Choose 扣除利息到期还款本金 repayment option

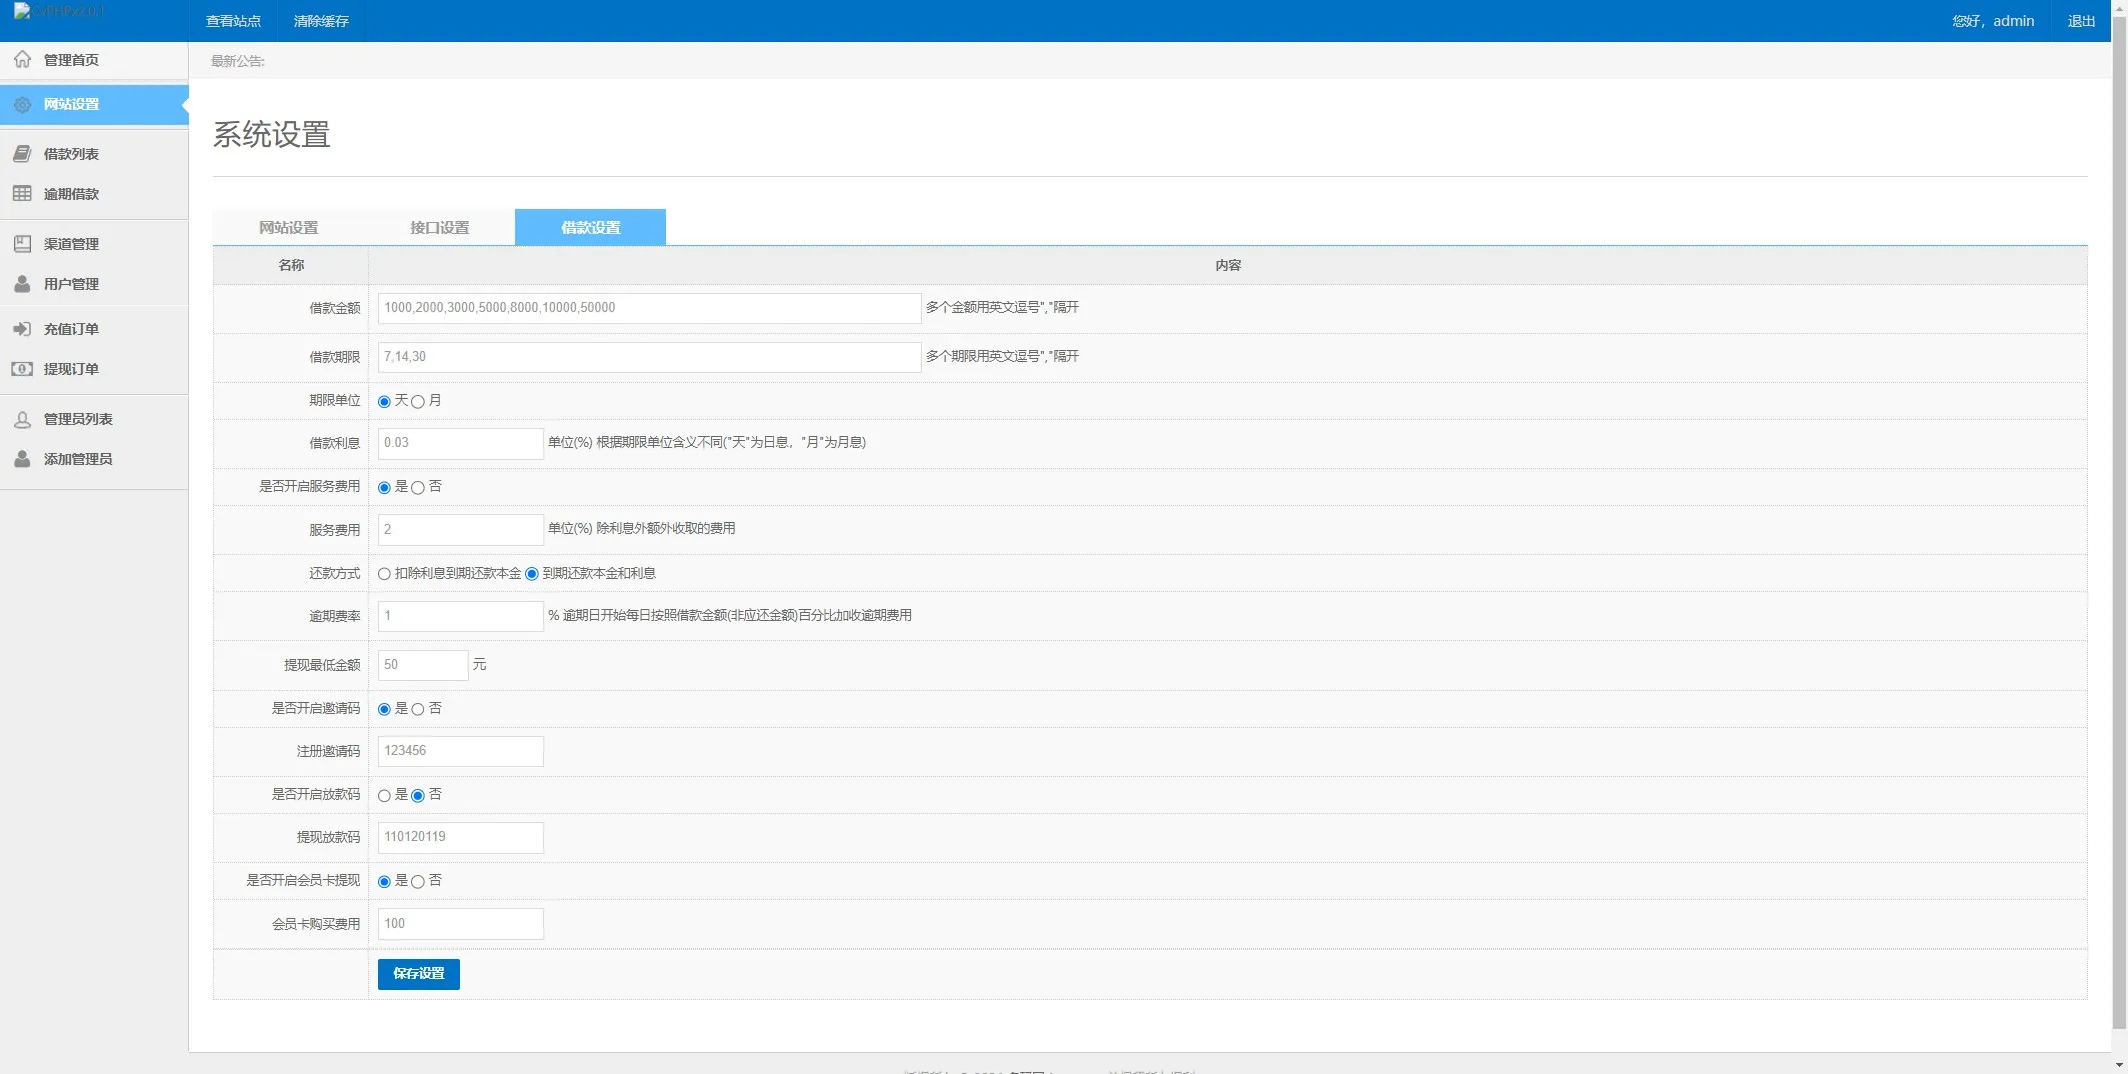384,574
